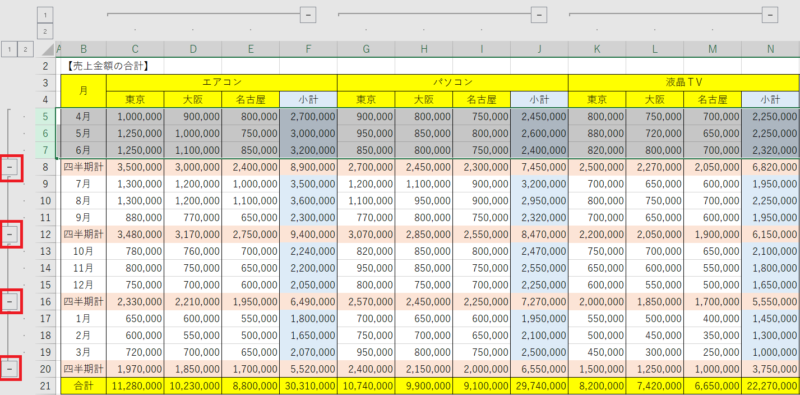Select column F header
Image resolution: width=800 pixels, height=395 pixels.
click(x=308, y=49)
